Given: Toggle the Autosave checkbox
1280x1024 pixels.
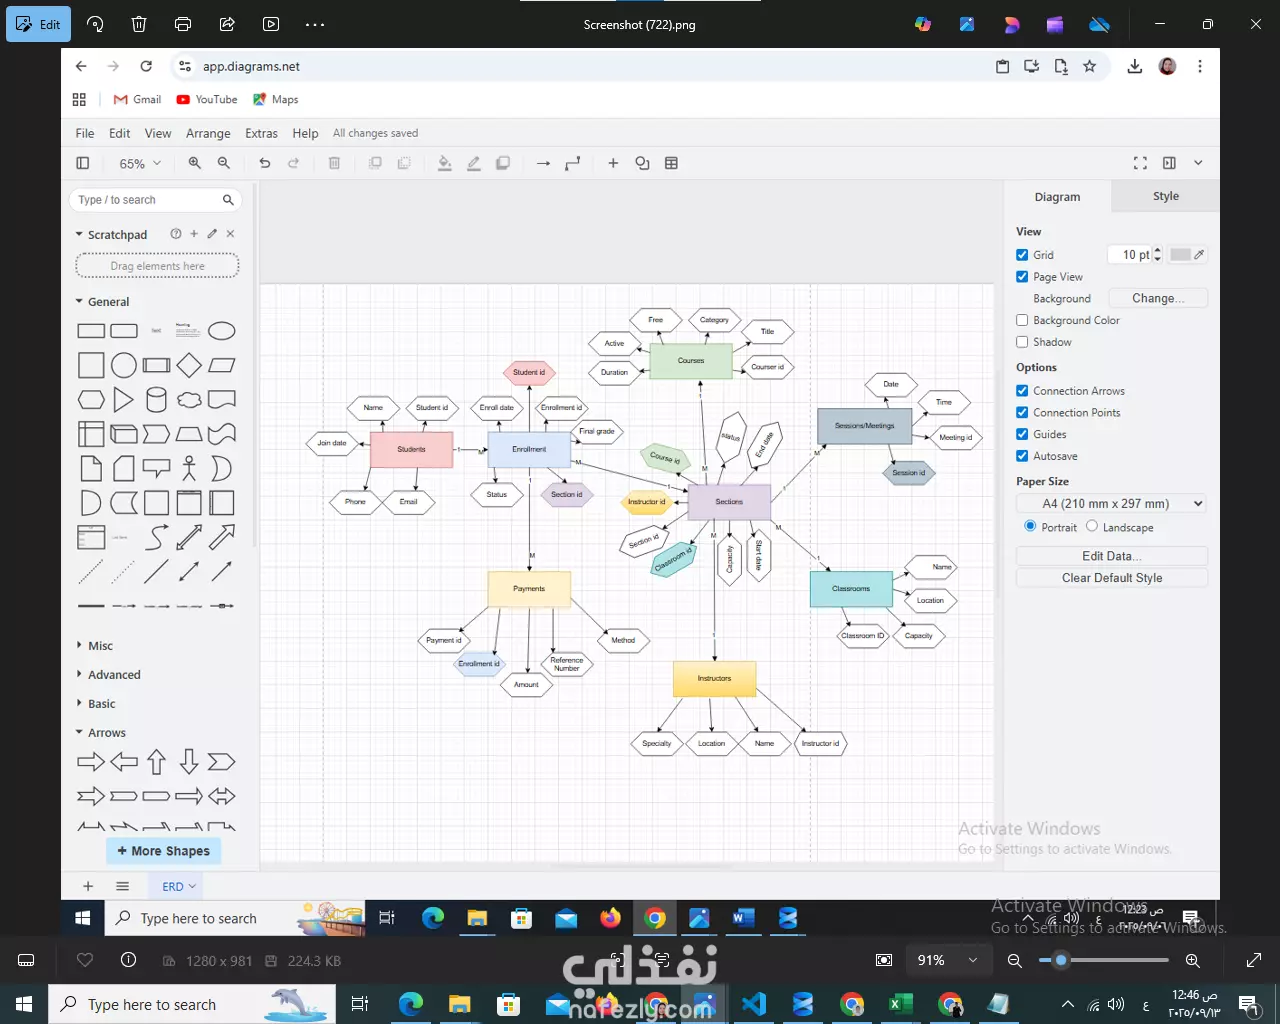Looking at the screenshot, I should point(1022,456).
